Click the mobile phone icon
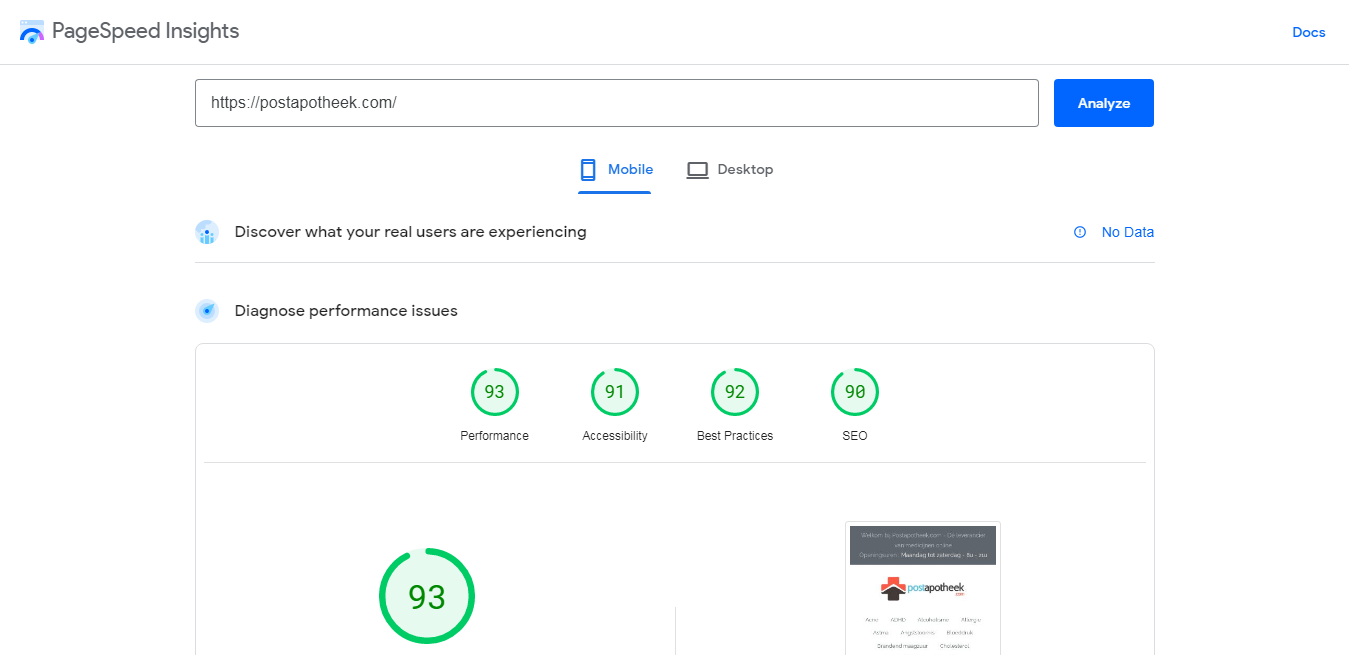 click(x=588, y=170)
